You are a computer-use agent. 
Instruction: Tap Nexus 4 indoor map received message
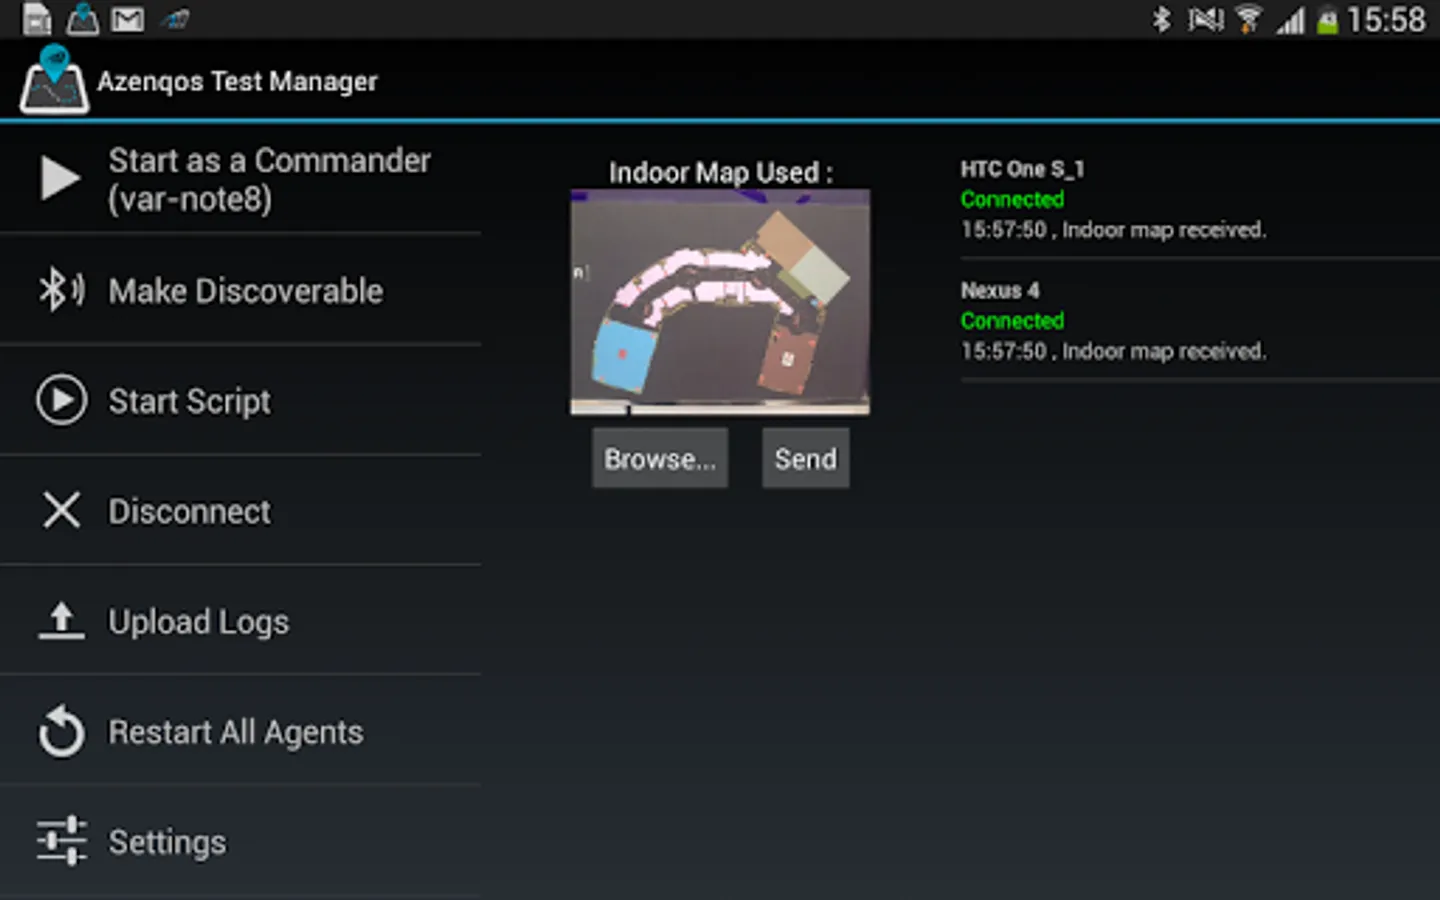tap(1113, 351)
